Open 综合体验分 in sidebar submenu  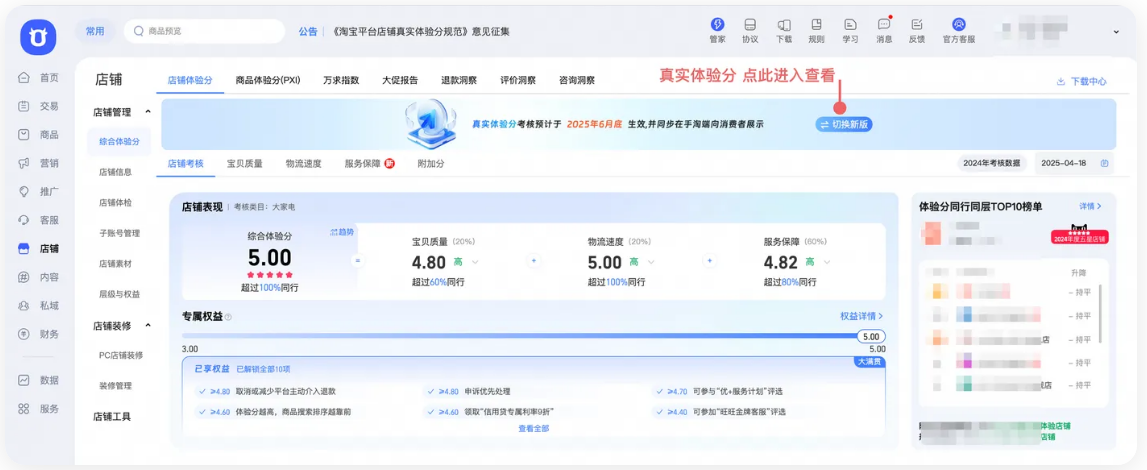click(x=119, y=141)
